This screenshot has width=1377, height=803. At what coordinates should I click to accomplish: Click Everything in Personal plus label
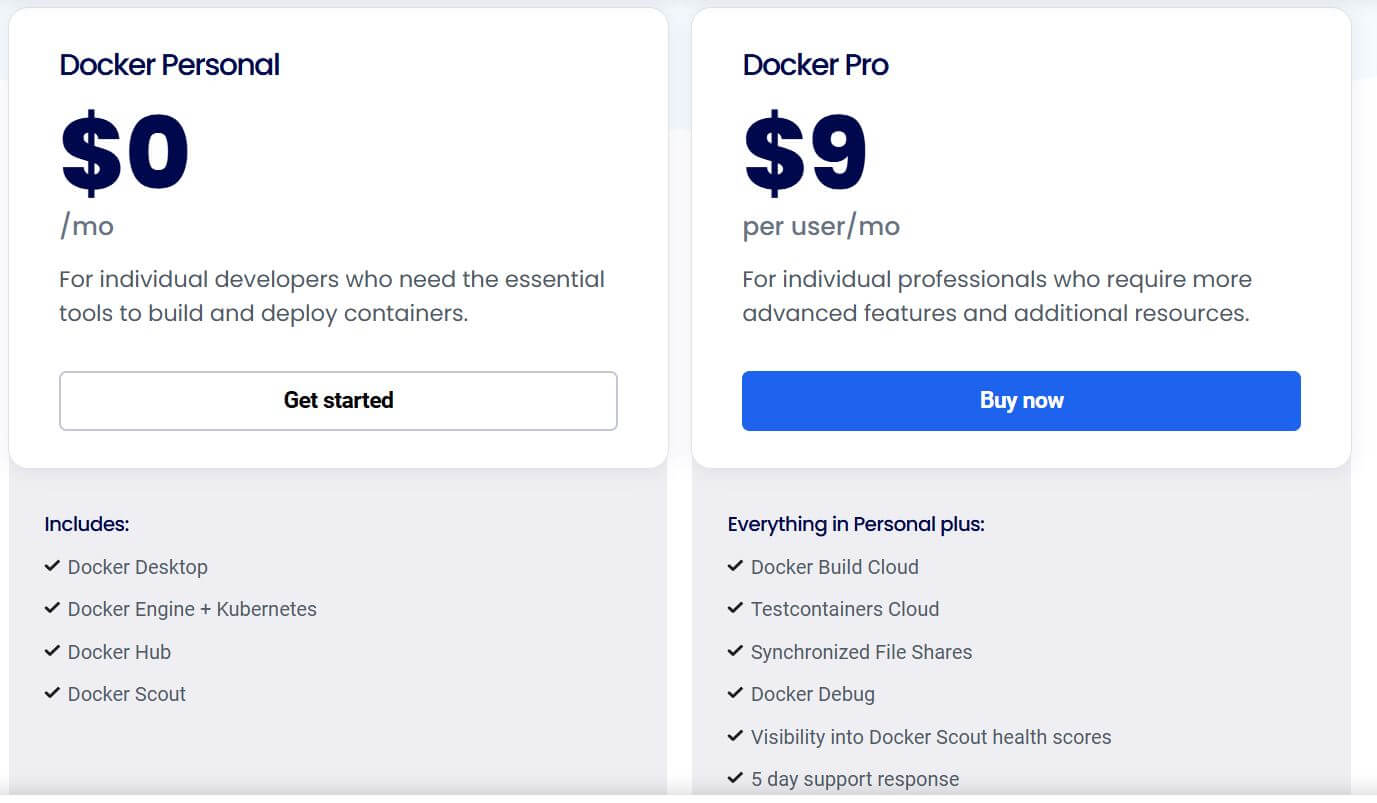pyautogui.click(x=856, y=524)
